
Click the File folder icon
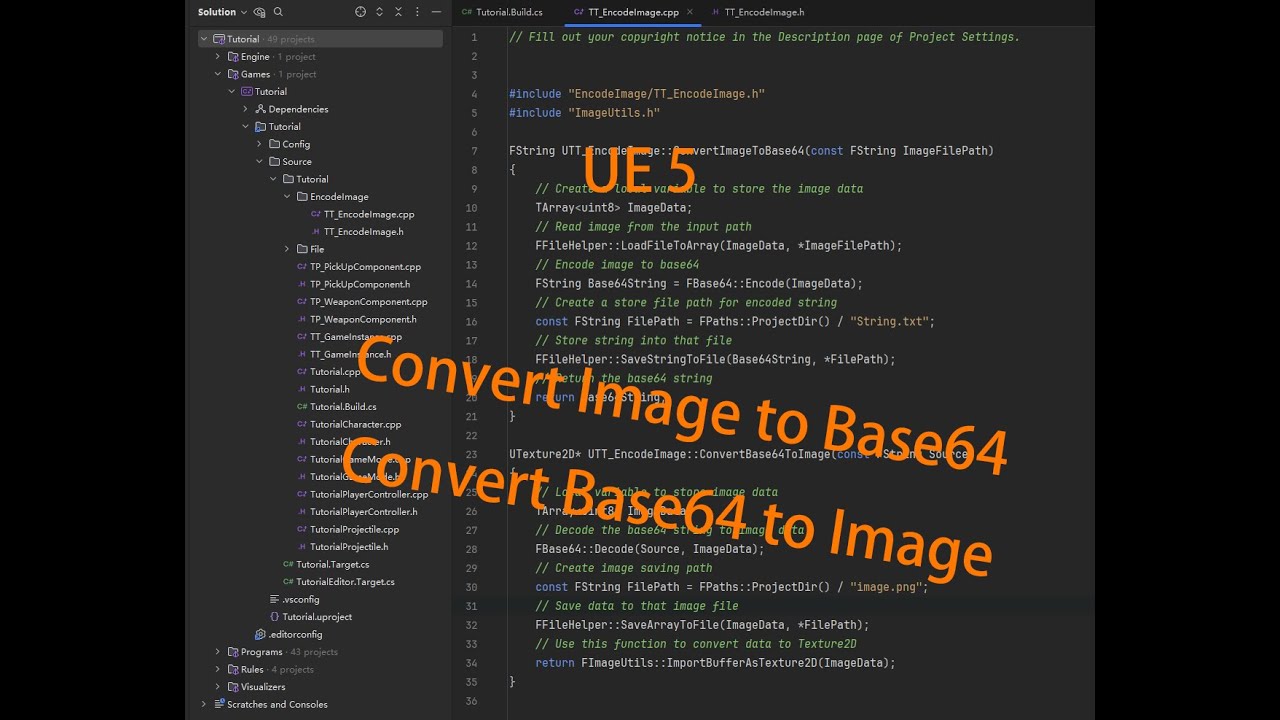[x=302, y=249]
